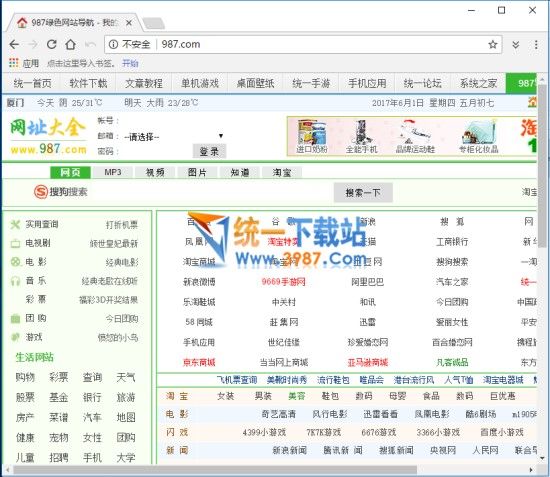Image resolution: width=550 pixels, height=477 pixels.
Task: Click the 搜索一下 search button
Action: 363,193
